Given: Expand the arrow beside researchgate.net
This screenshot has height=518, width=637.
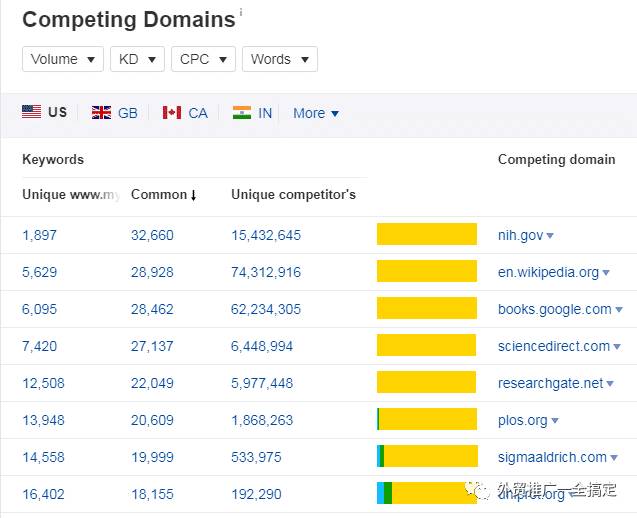Looking at the screenshot, I should [x=610, y=384].
